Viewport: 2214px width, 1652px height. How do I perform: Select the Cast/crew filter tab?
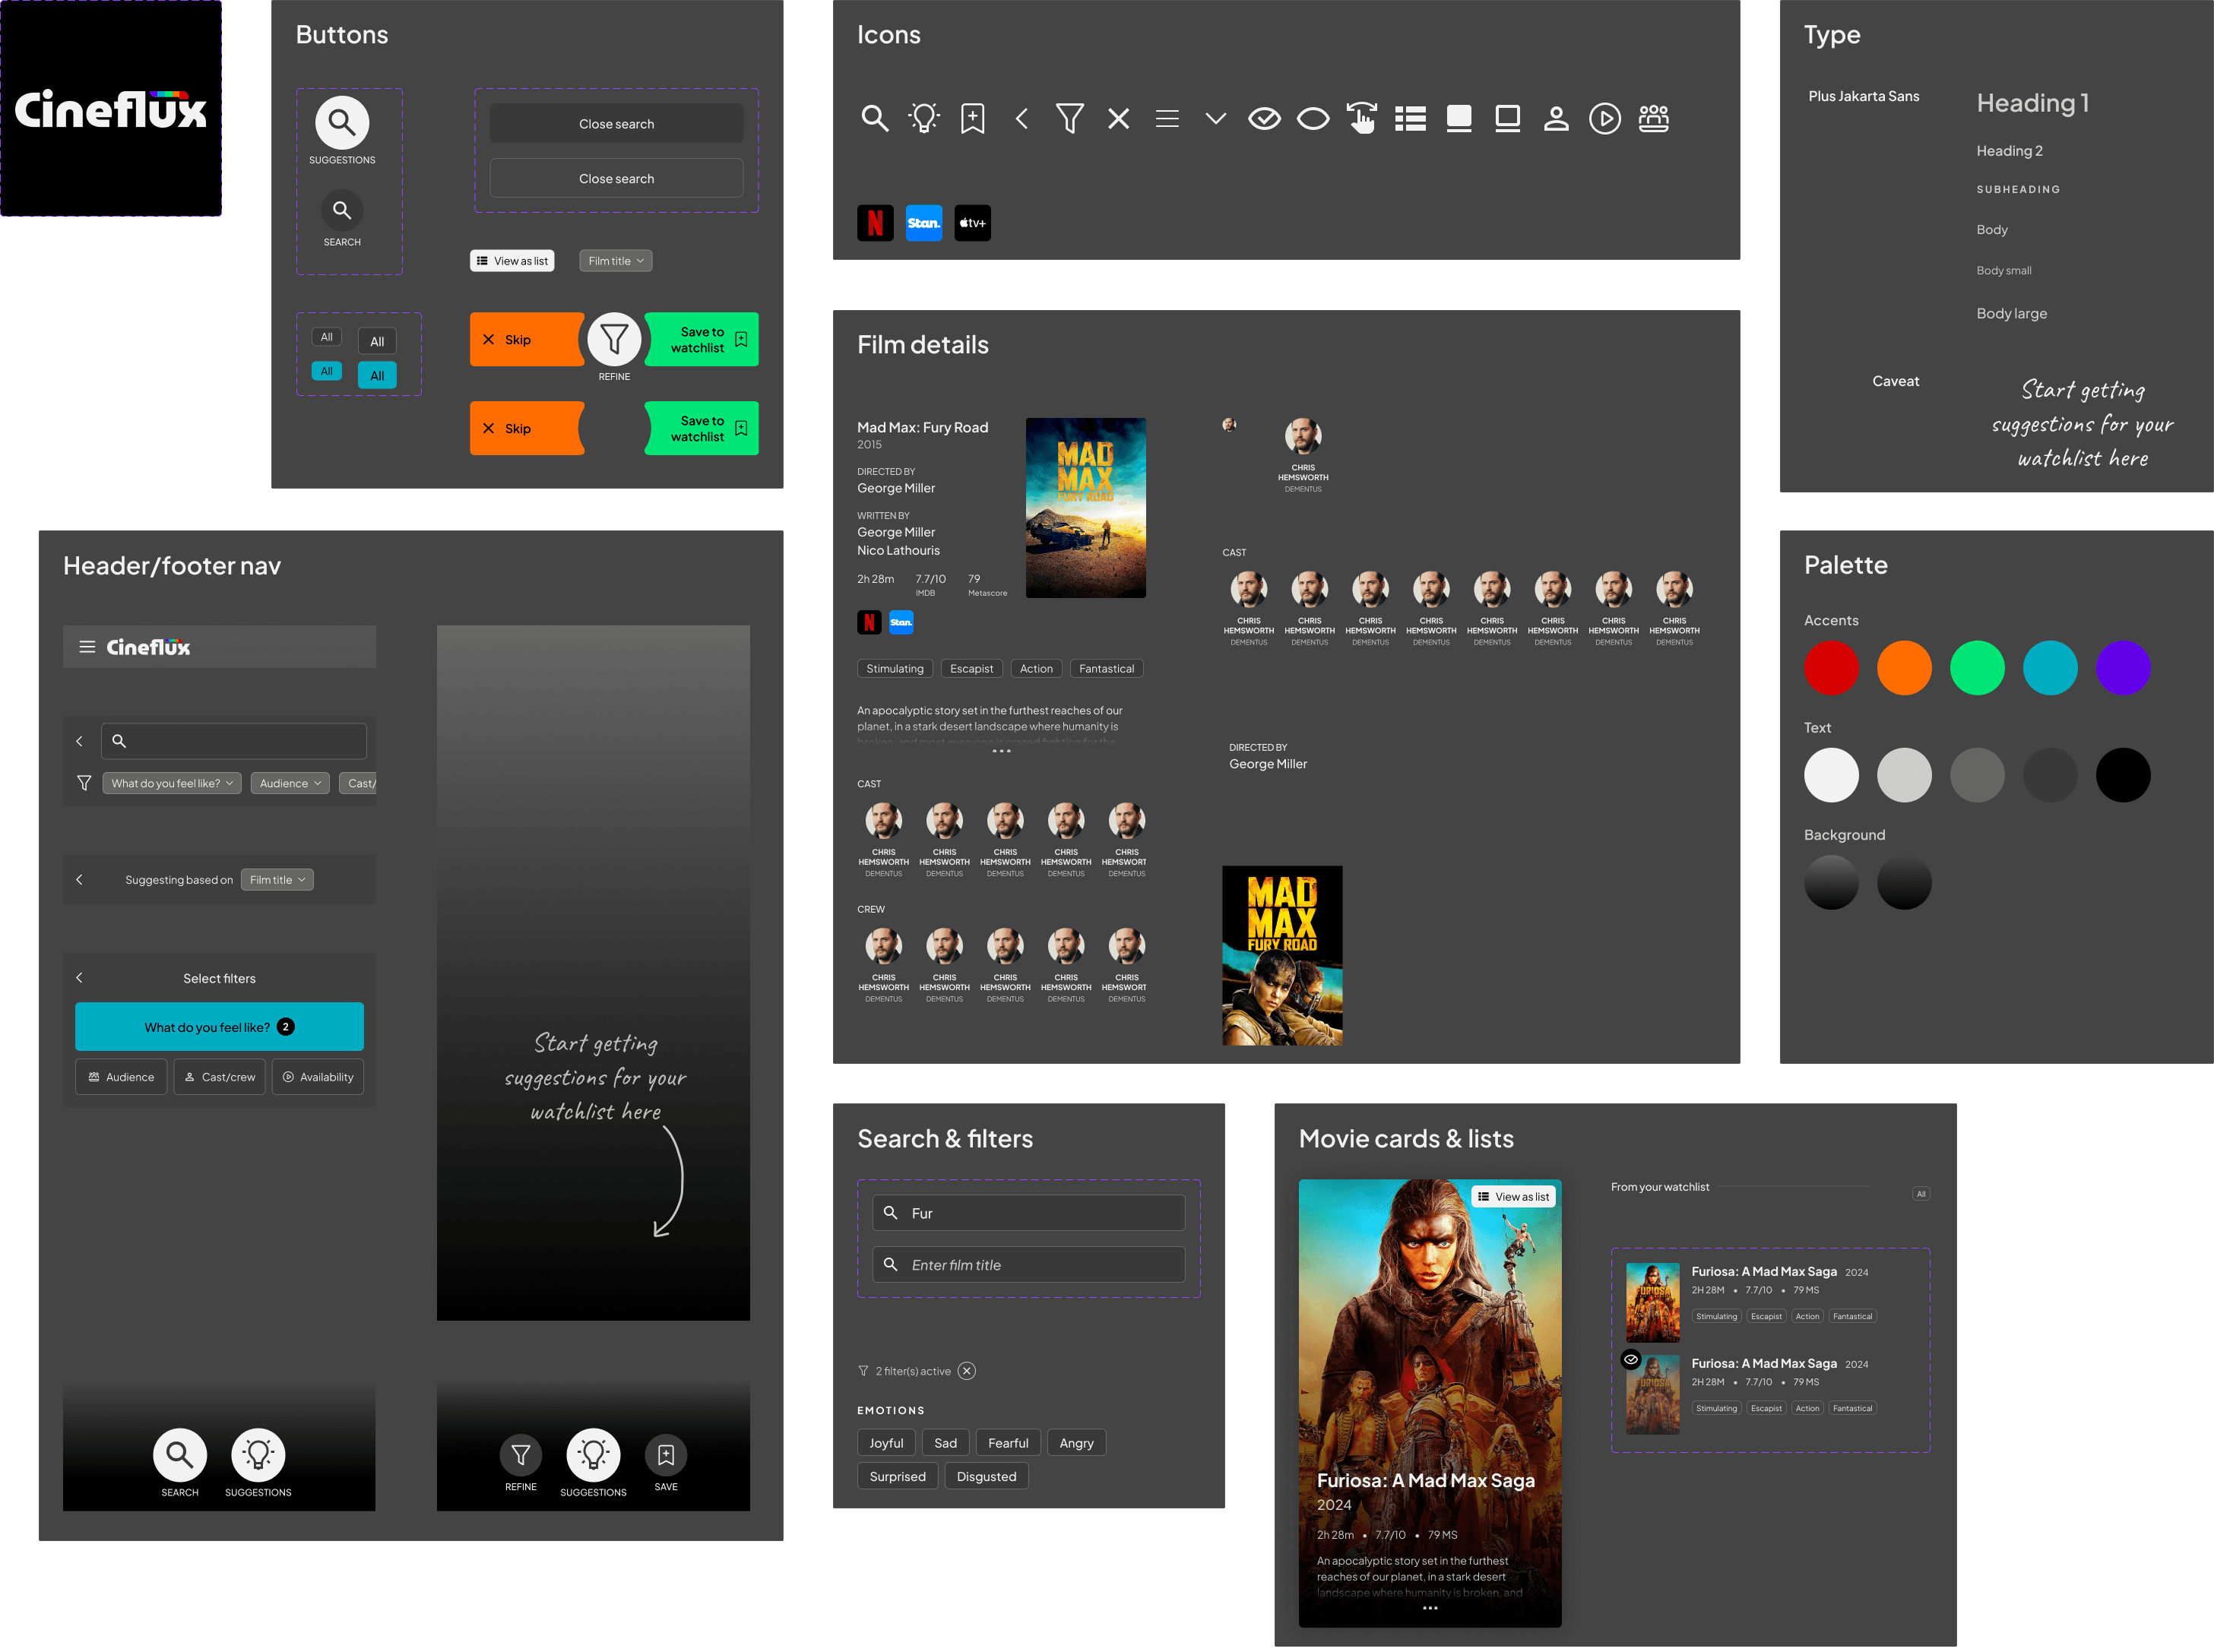219,1077
